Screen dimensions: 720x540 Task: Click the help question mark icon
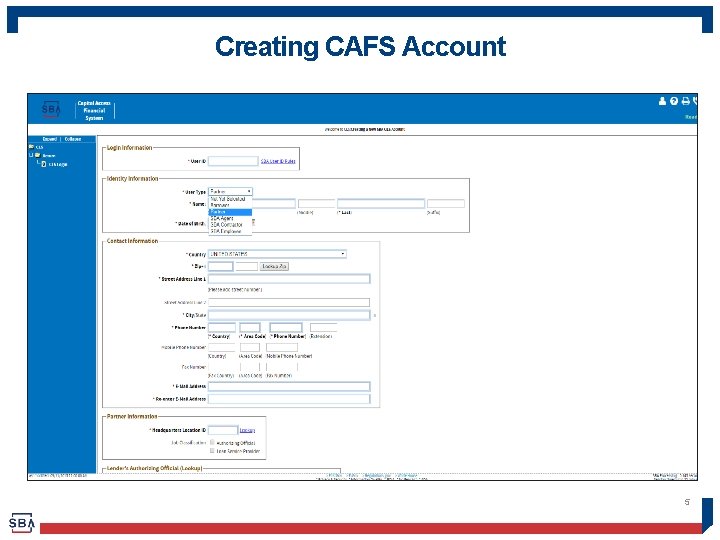coord(674,101)
